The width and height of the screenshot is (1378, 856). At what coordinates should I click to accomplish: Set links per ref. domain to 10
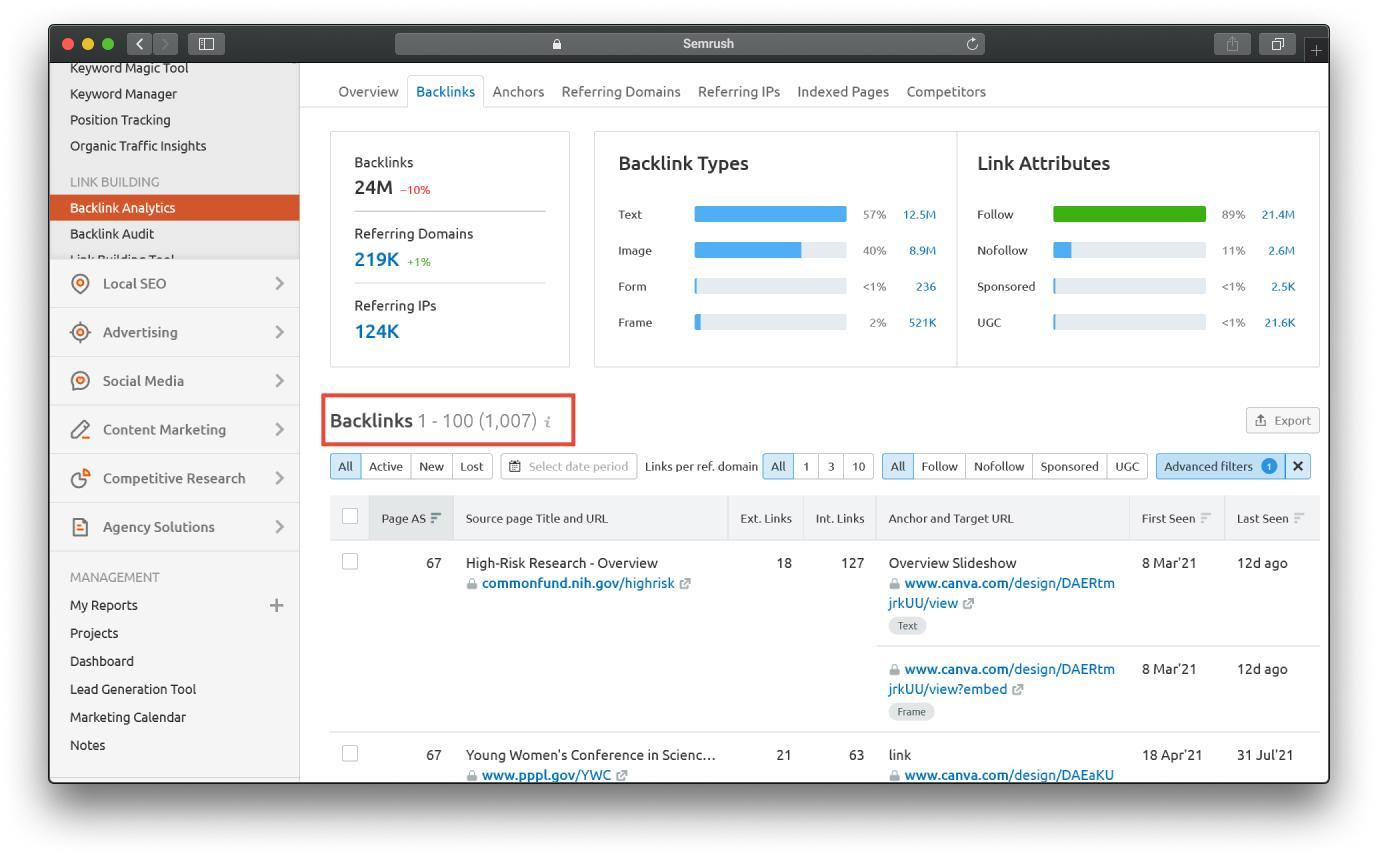coord(858,466)
